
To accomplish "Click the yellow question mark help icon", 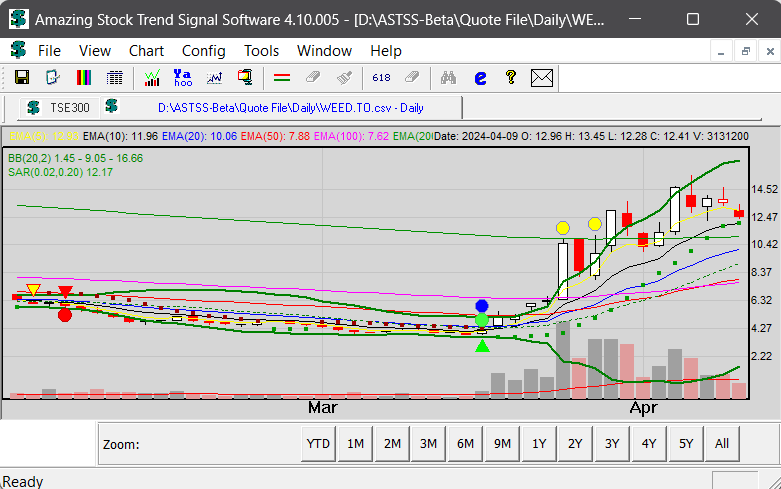I will point(510,77).
